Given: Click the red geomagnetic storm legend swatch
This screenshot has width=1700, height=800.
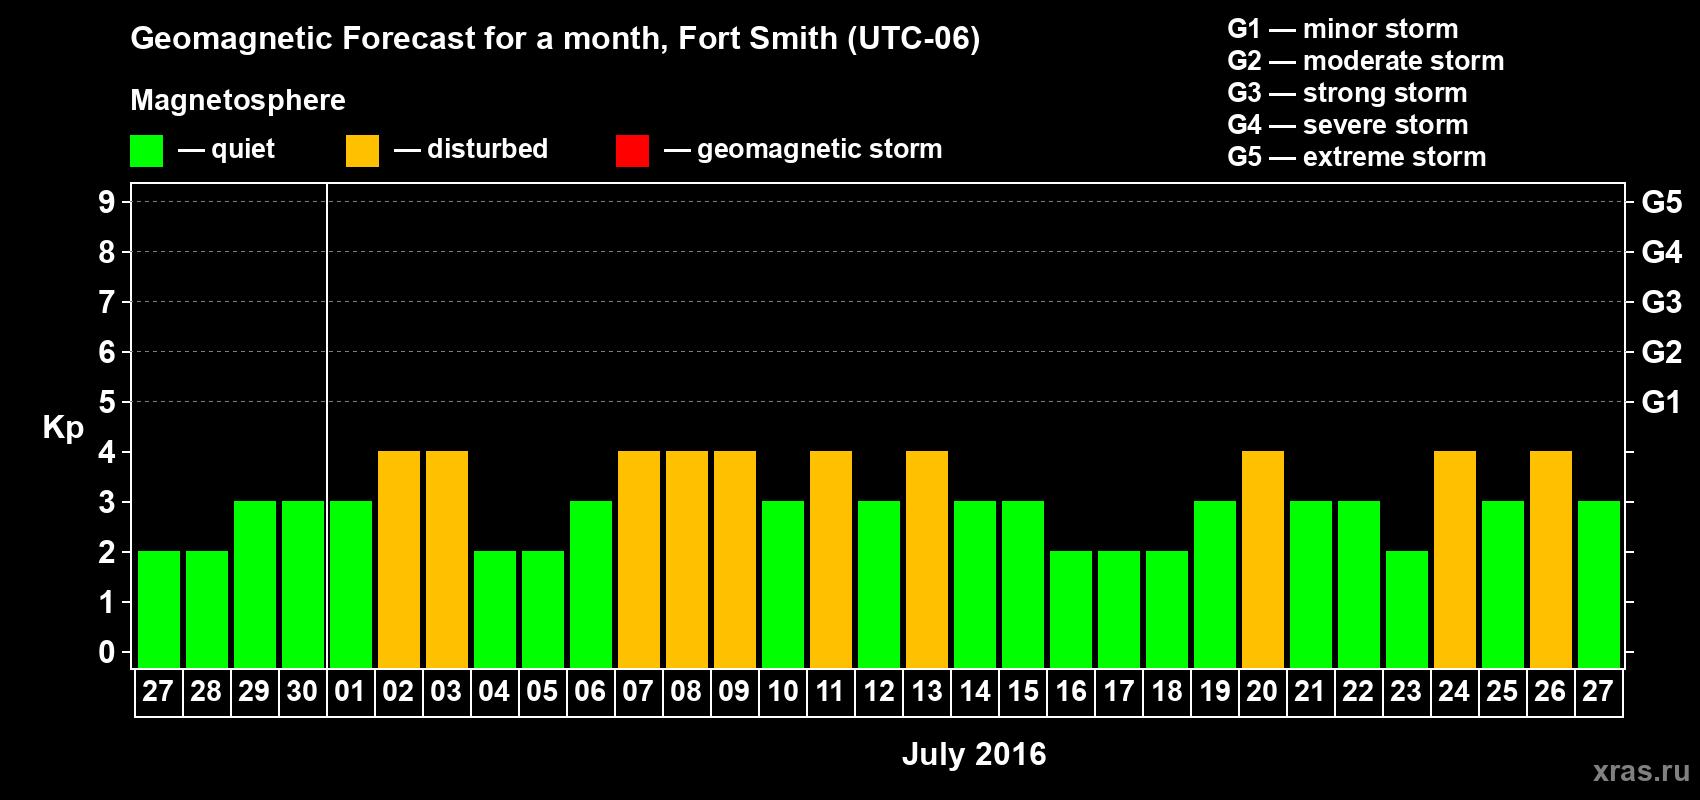Looking at the screenshot, I should tap(632, 151).
